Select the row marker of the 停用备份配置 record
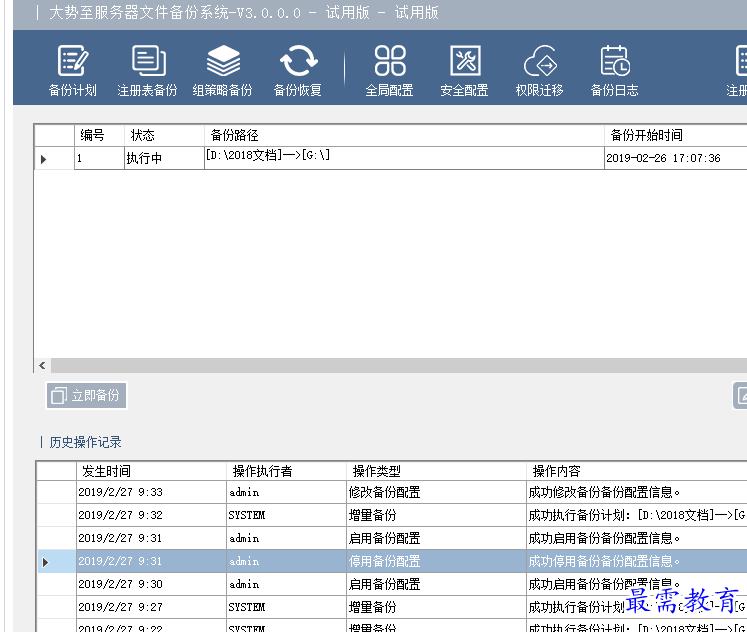Viewport: 747px width, 632px height. 56,561
